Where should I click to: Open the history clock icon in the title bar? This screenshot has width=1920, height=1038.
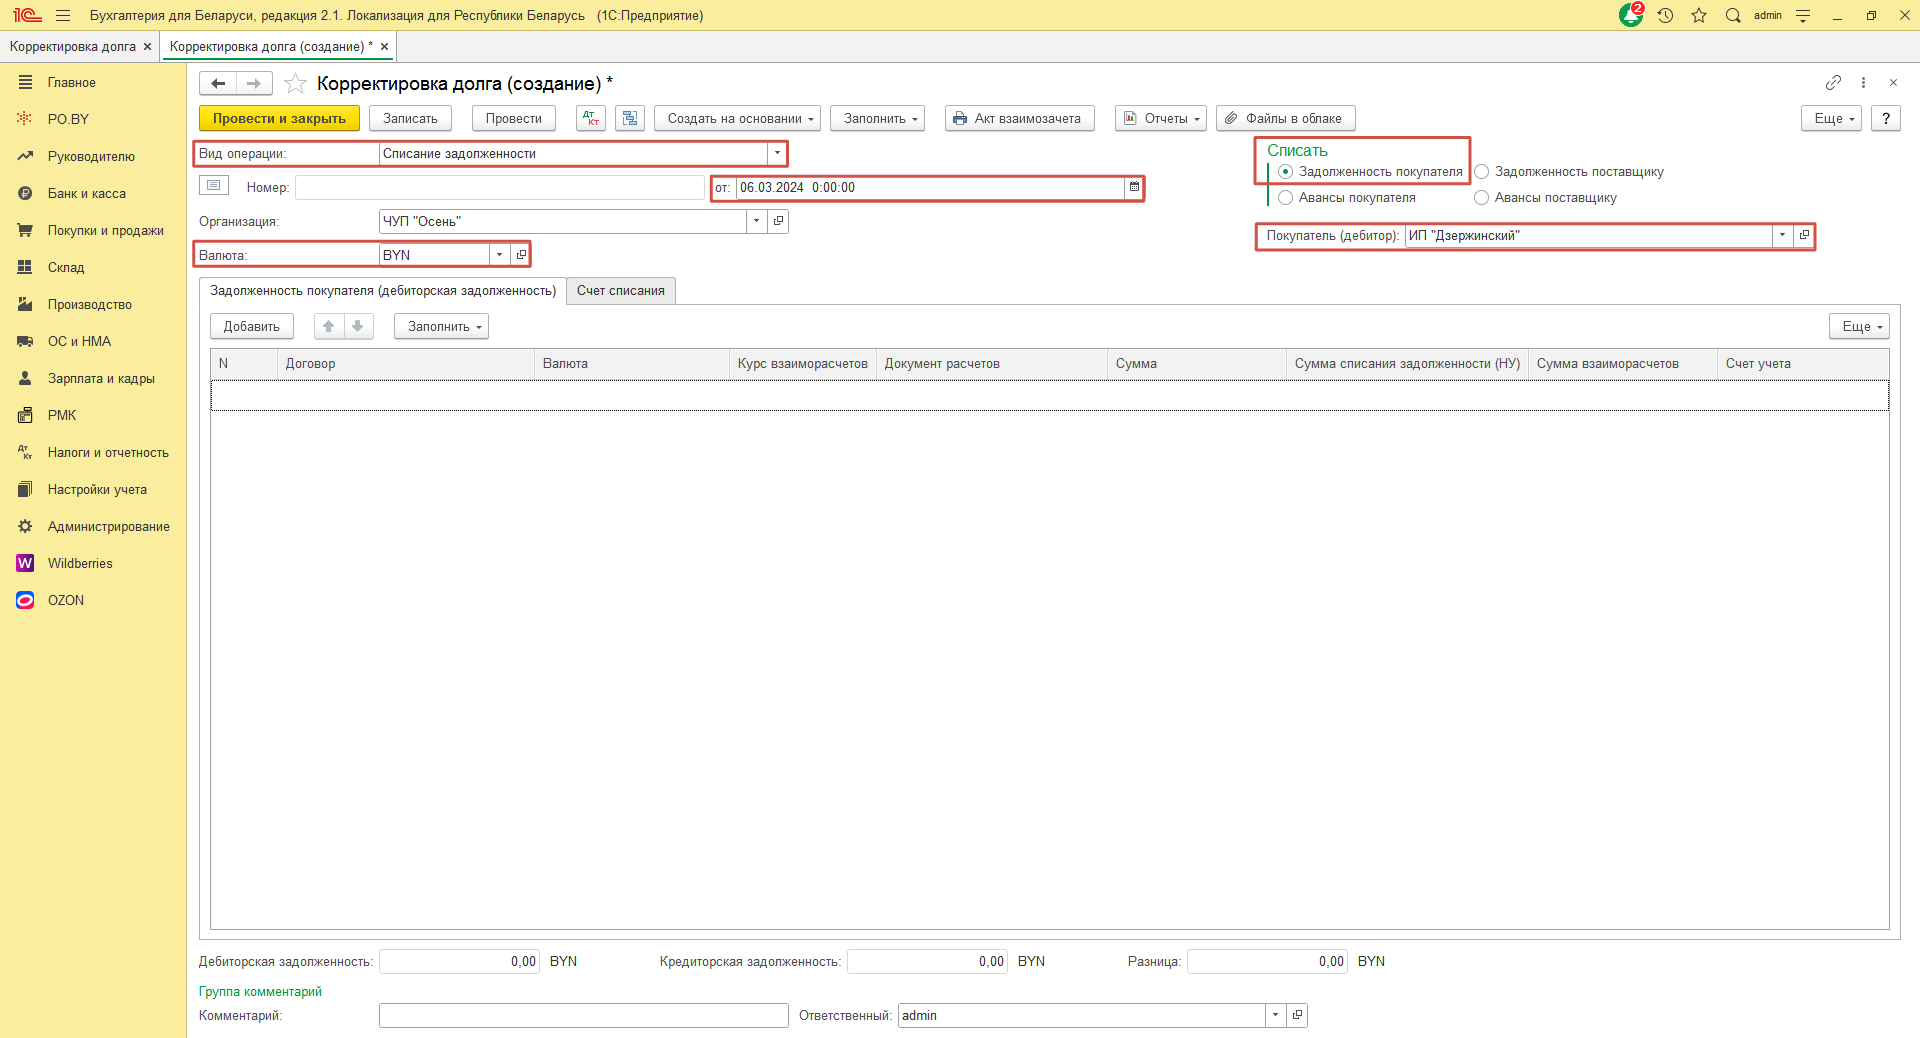1665,15
